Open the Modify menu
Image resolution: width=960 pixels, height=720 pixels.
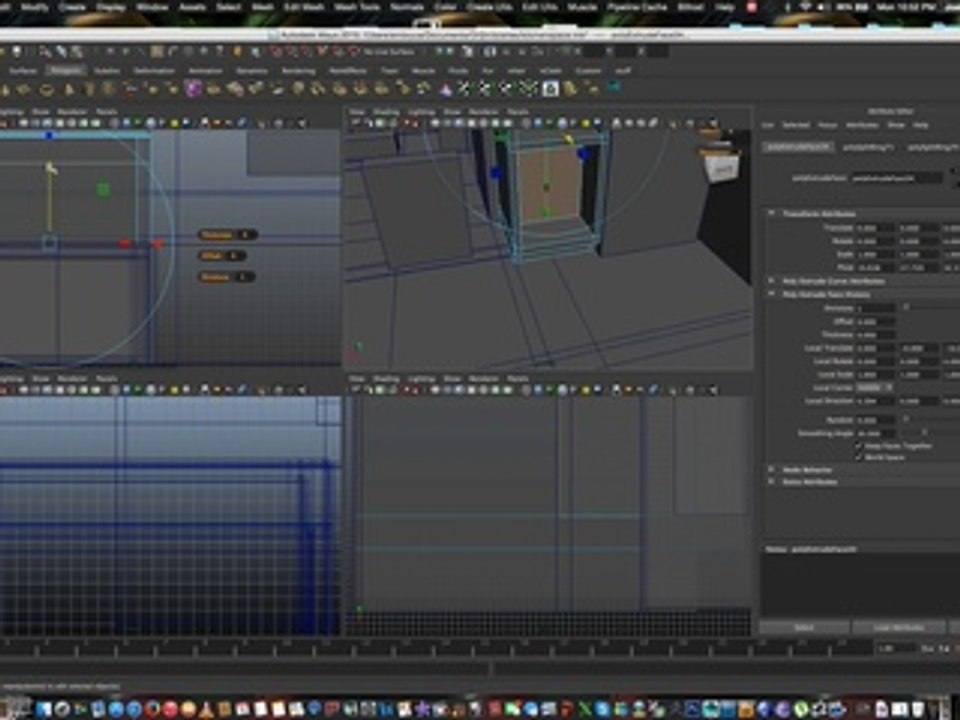[35, 7]
